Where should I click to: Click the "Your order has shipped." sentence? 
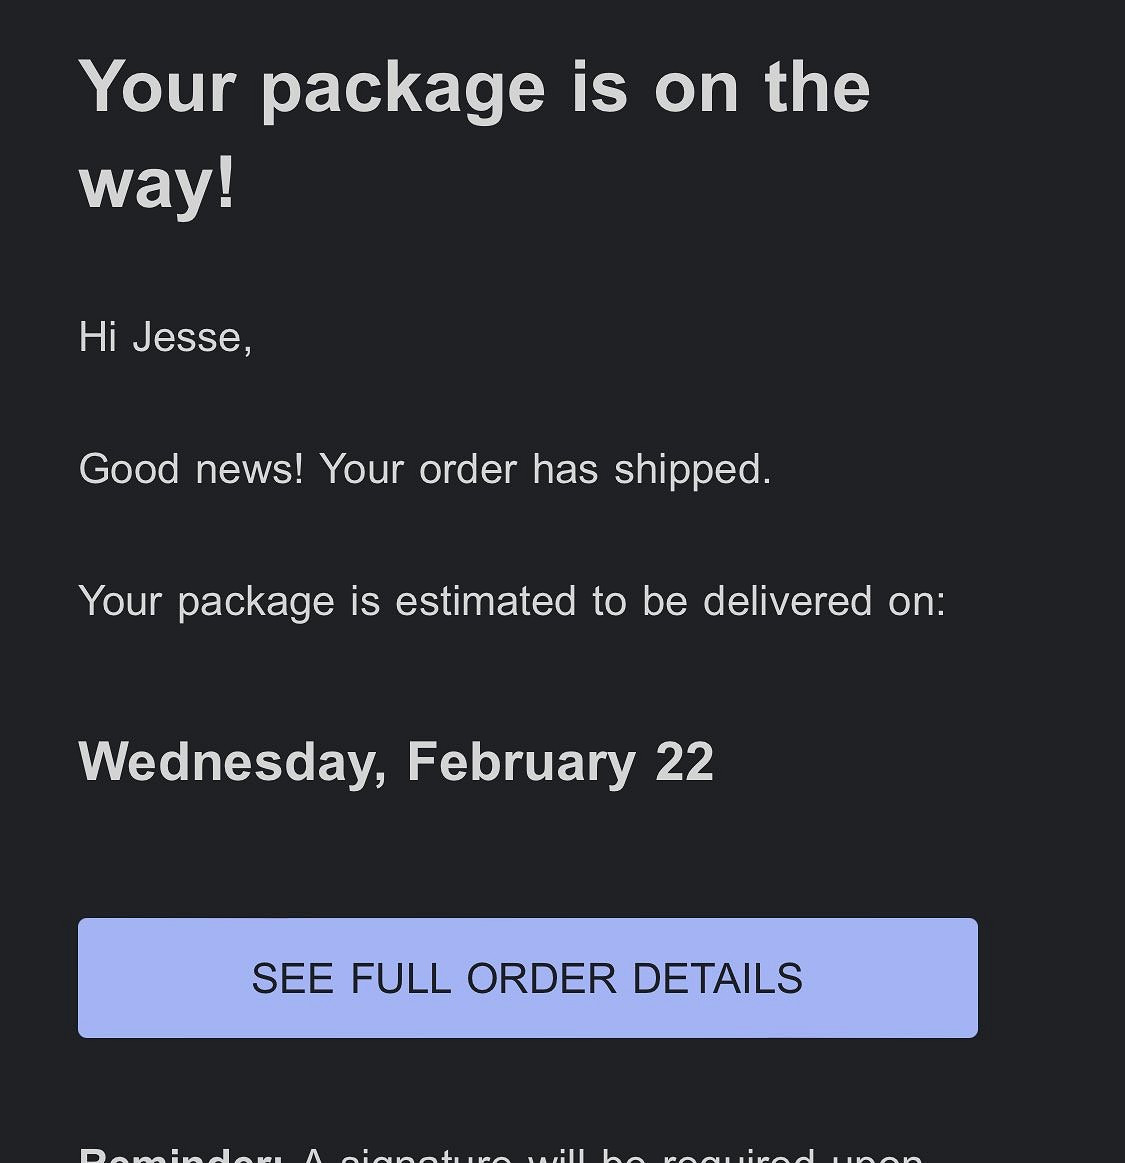point(545,469)
